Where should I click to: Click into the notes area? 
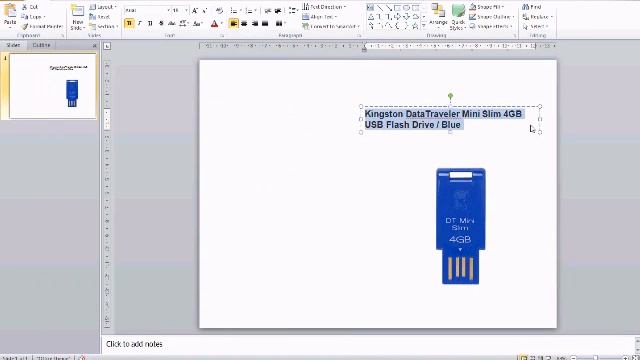369,344
